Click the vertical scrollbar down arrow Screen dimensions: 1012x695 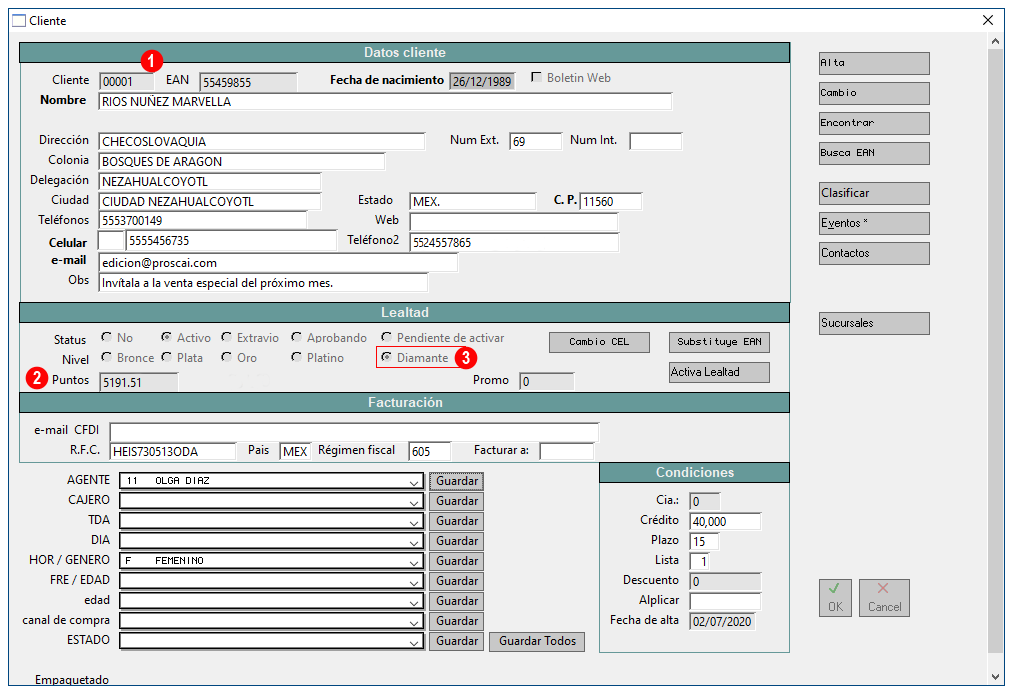pyautogui.click(x=995, y=677)
